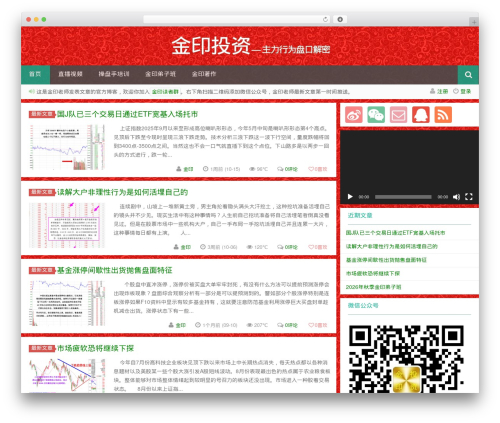Click the email envelope icon
The image size is (500, 423).
(x=398, y=115)
